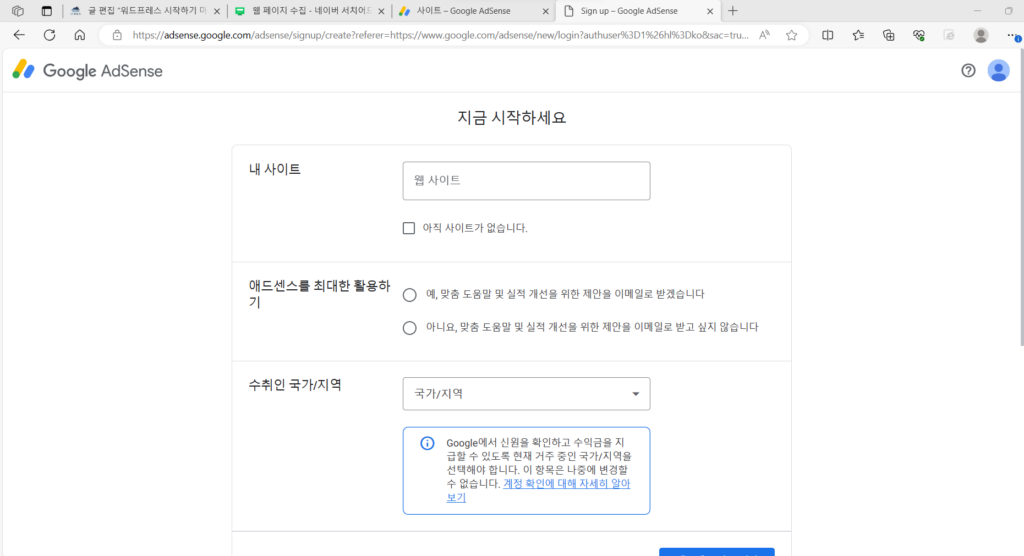Click the Google AdSense logo
Viewport: 1024px width, 556px height.
[88, 71]
